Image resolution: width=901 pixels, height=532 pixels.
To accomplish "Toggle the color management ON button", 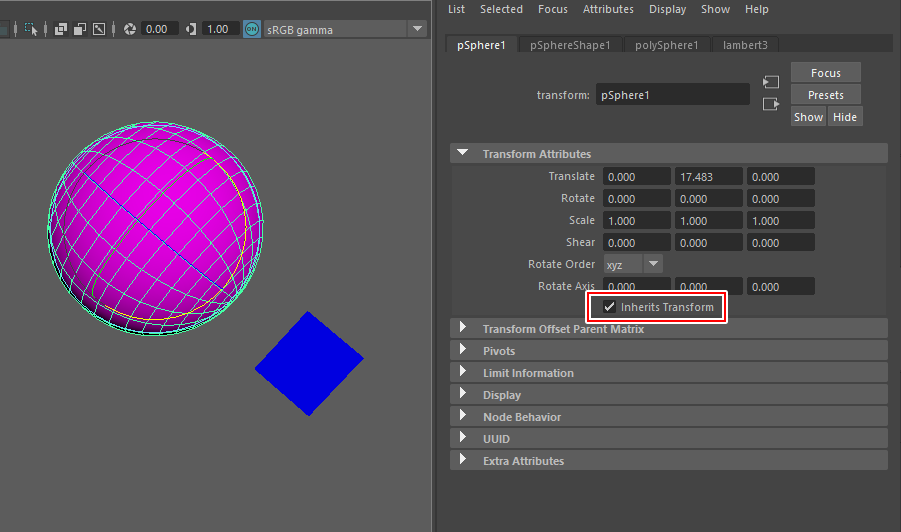I will (251, 29).
